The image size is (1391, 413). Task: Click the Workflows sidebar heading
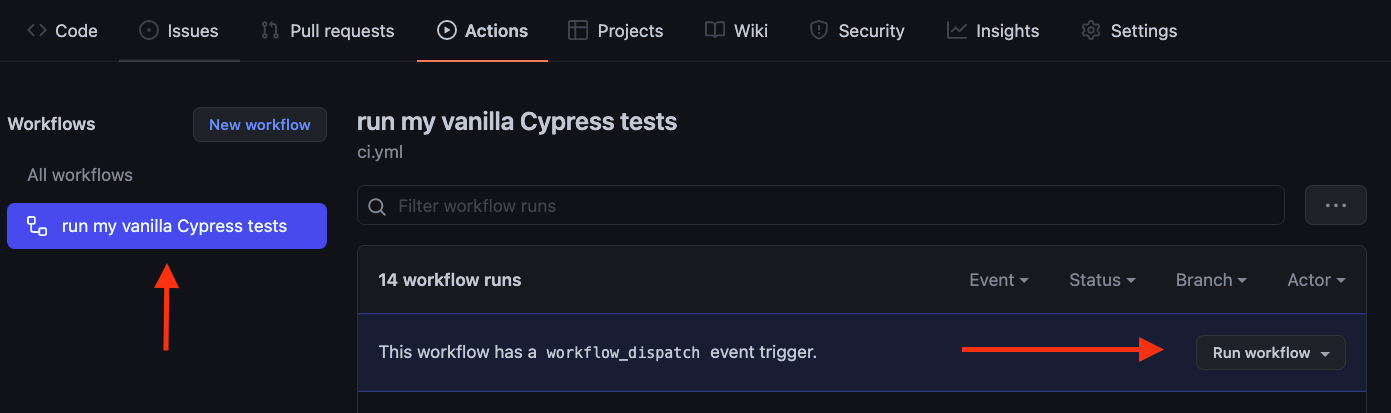point(52,124)
